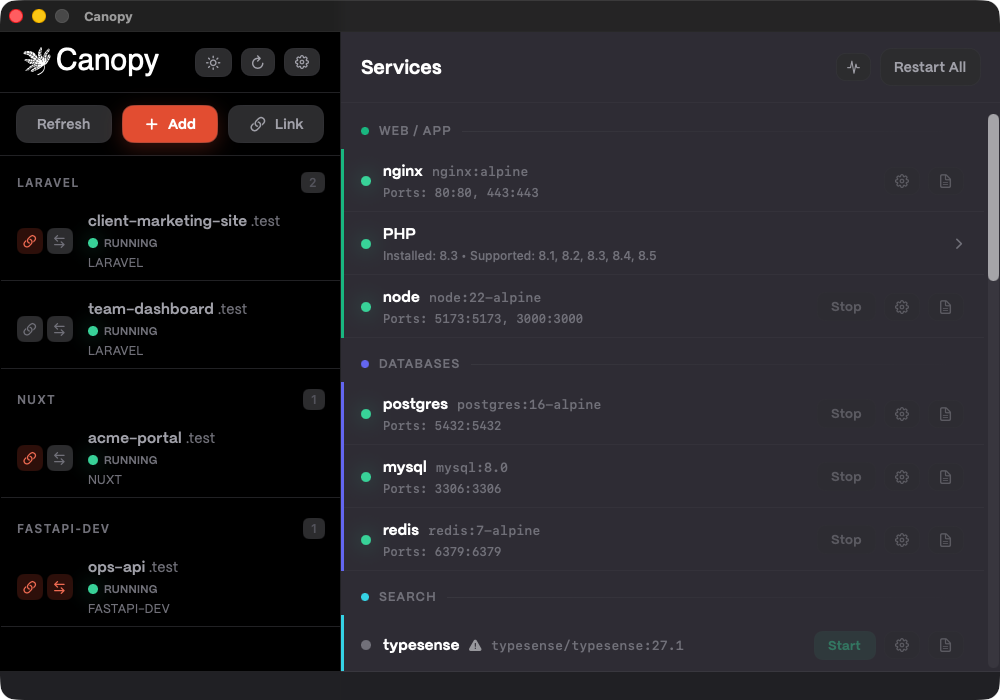Open redis service settings gear
Screen dimensions: 1000x700
click(902, 540)
